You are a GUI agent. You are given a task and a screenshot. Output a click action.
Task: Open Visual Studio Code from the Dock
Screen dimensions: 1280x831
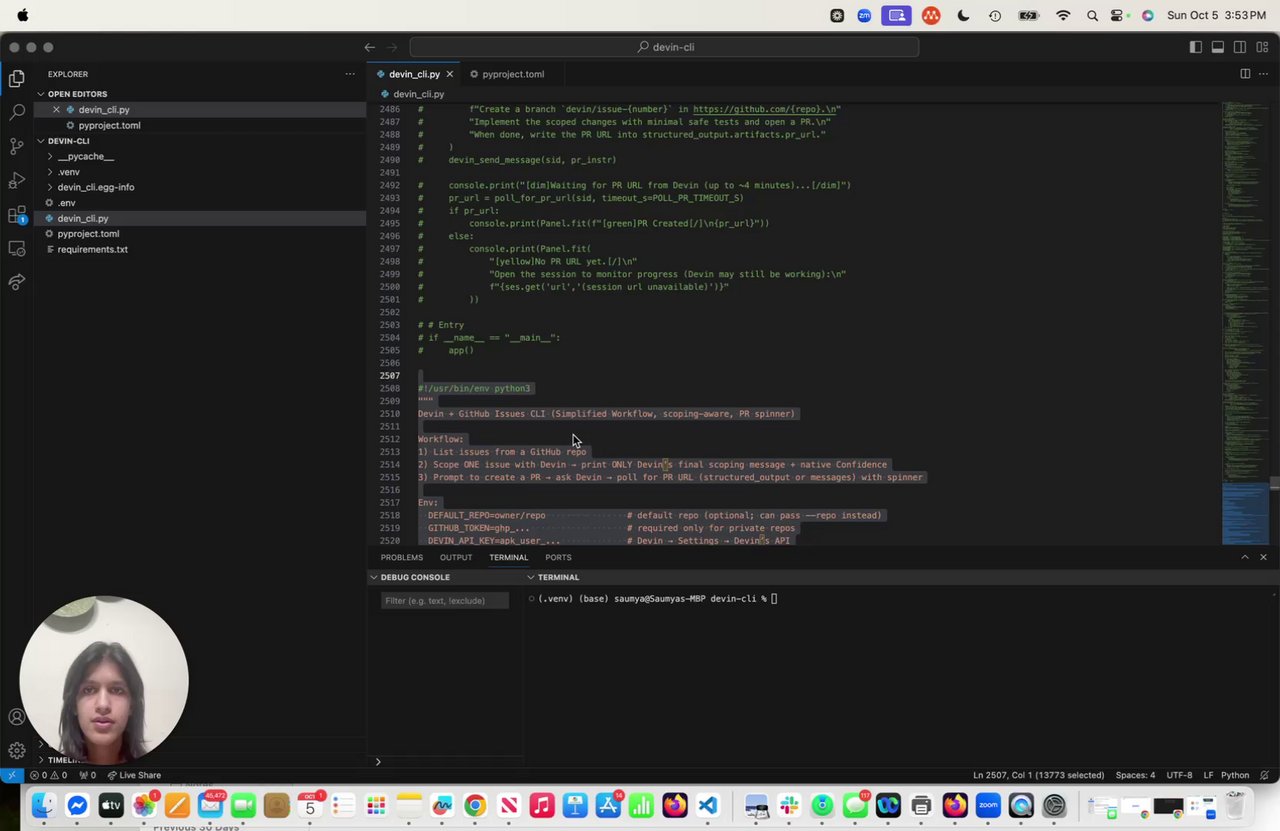tap(708, 806)
